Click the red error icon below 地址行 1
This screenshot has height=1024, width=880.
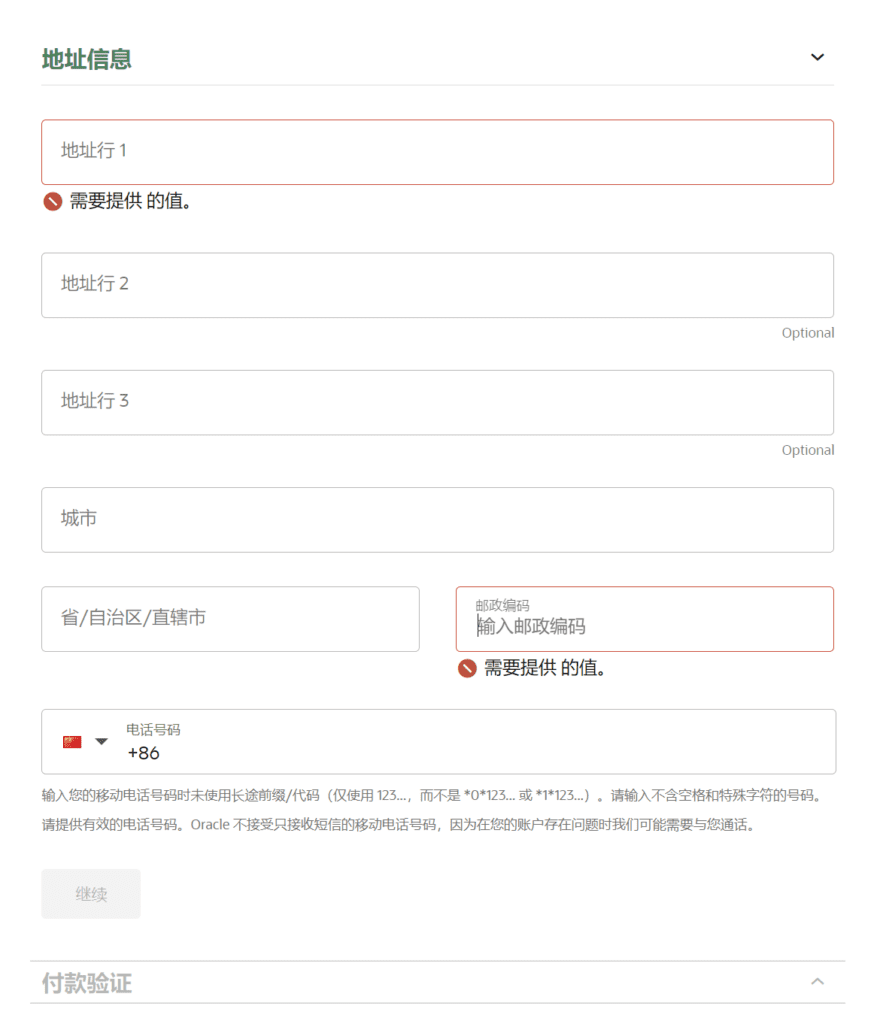52,202
